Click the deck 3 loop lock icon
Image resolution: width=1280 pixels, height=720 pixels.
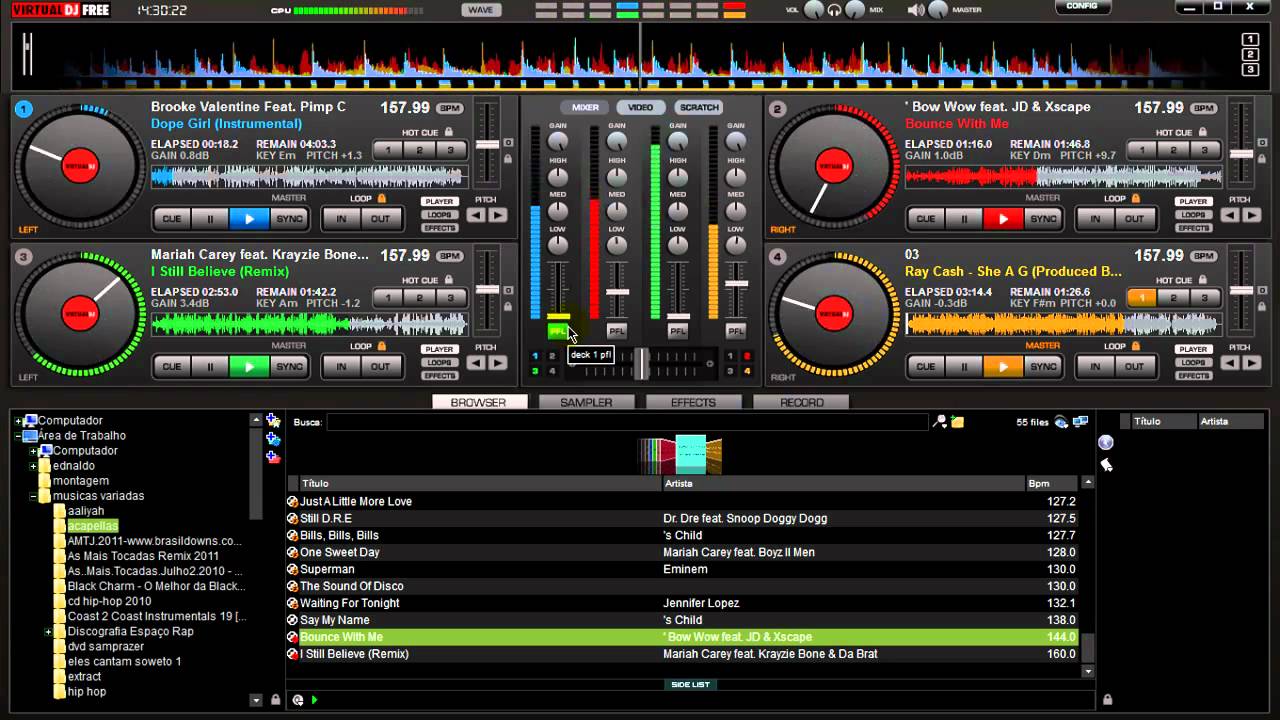(x=381, y=346)
